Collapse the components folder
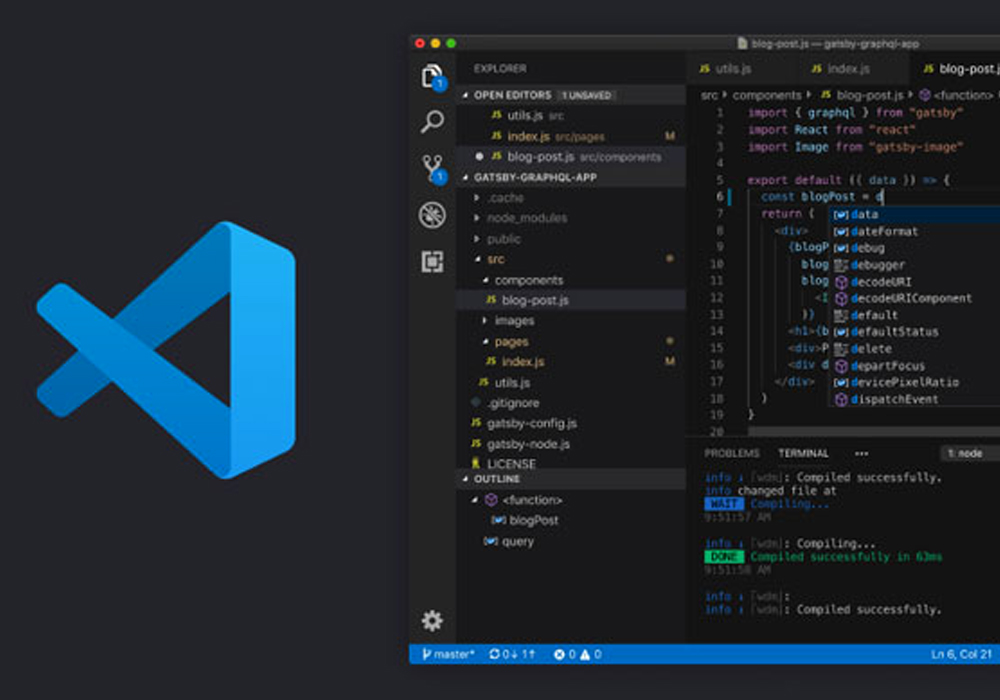The height and width of the screenshot is (700, 1000). point(485,280)
